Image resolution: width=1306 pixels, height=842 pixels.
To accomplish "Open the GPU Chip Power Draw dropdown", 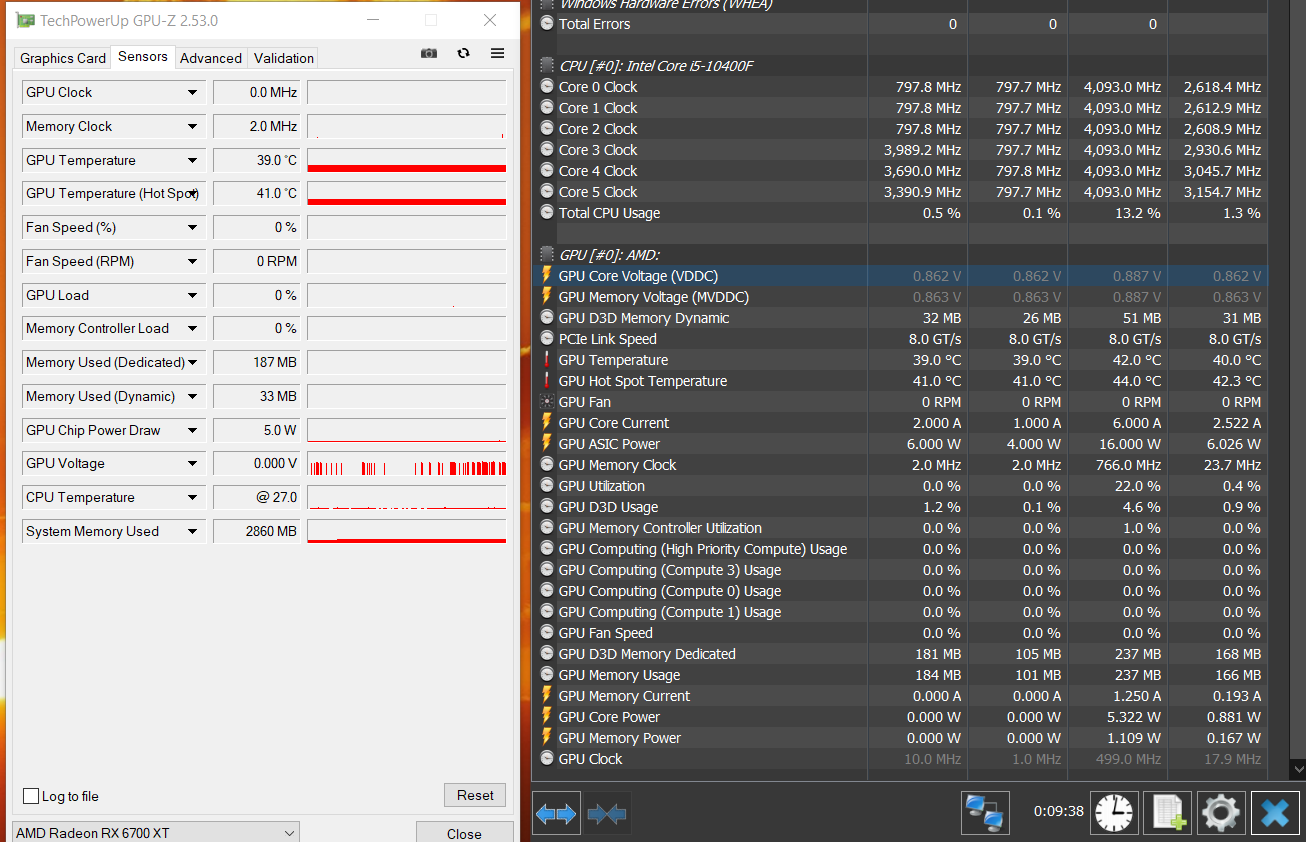I will click(192, 430).
